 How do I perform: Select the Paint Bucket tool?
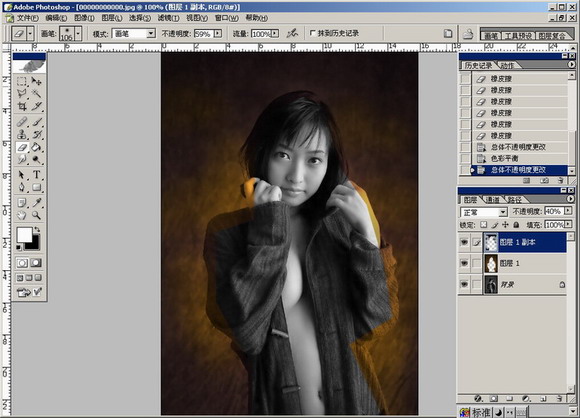tap(36, 147)
